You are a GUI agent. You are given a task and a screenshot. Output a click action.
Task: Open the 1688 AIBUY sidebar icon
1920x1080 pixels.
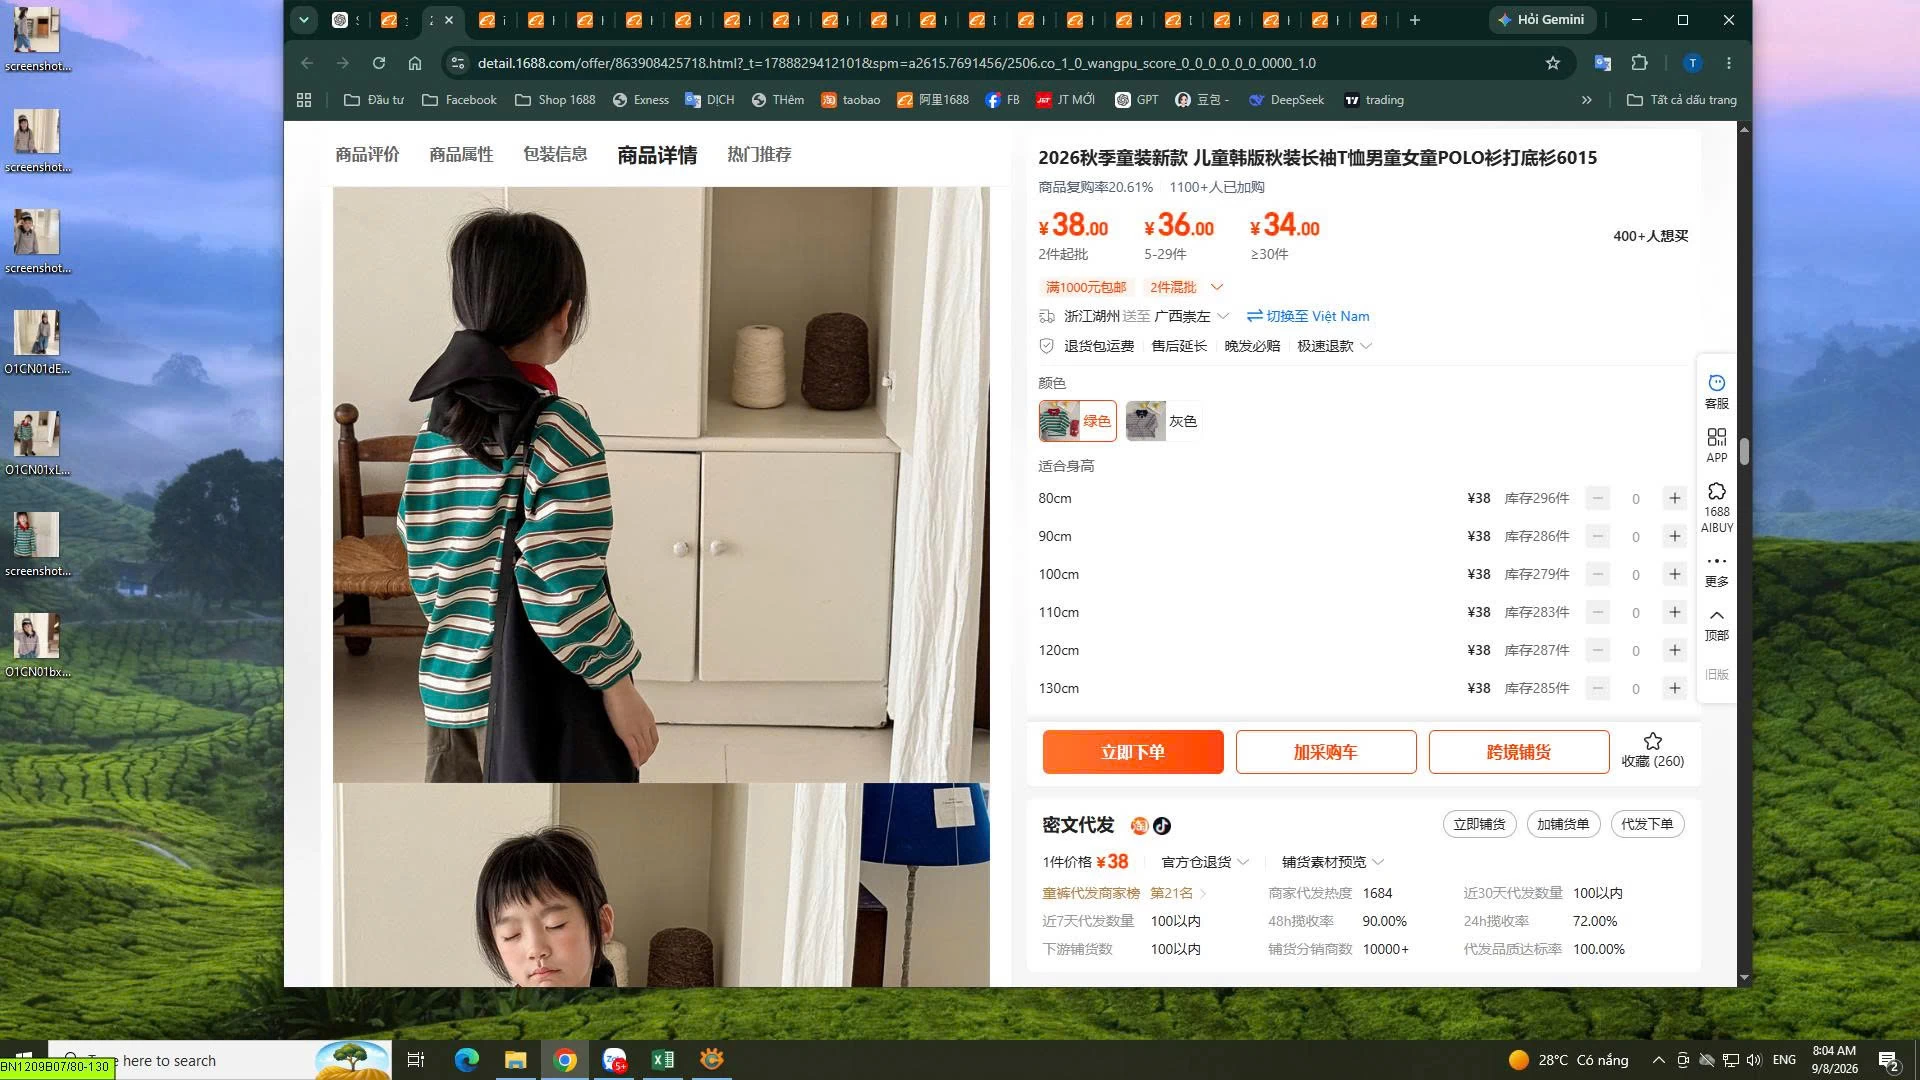(x=1716, y=507)
